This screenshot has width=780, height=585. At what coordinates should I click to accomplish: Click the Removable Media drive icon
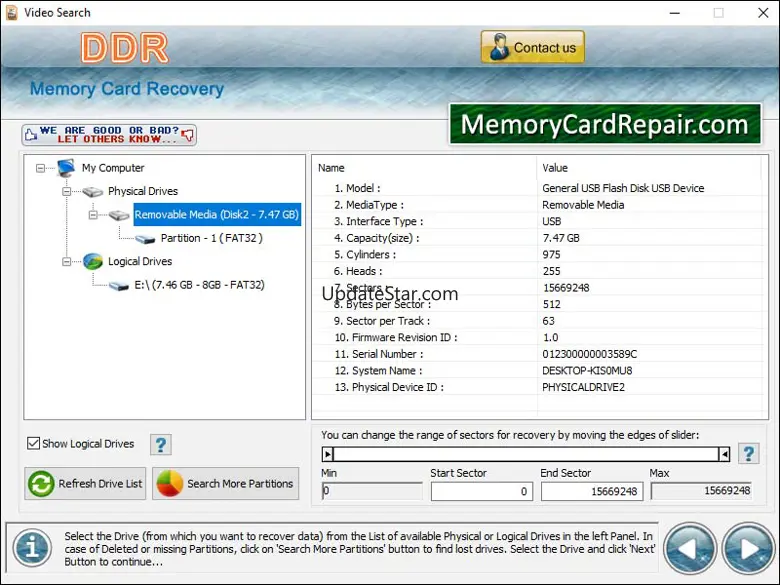pos(119,215)
